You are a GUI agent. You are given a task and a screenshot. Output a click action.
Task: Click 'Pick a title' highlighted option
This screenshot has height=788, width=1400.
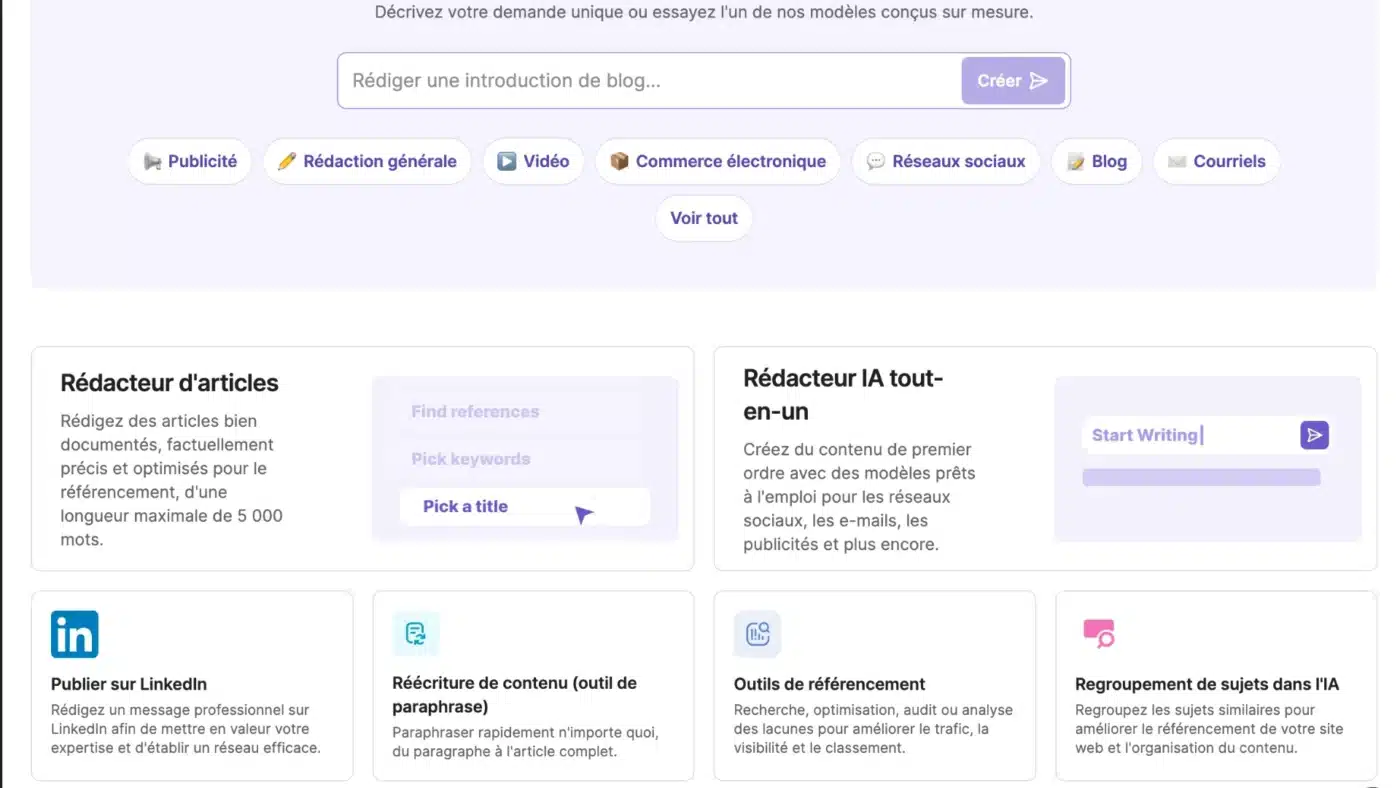525,506
